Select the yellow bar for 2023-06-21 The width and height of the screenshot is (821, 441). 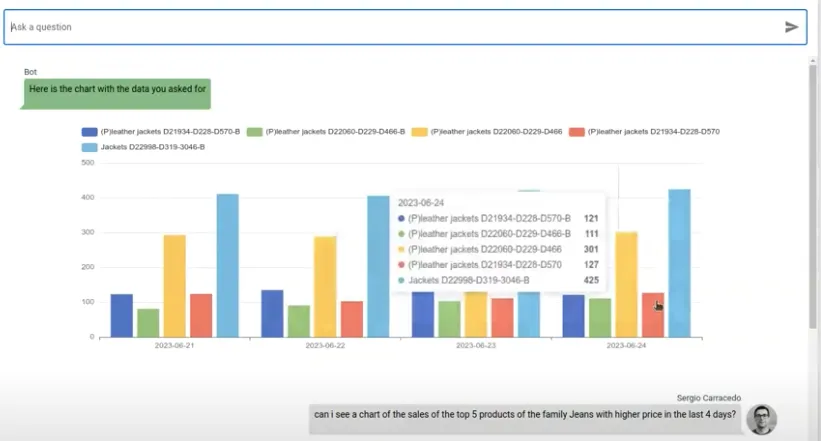175,286
